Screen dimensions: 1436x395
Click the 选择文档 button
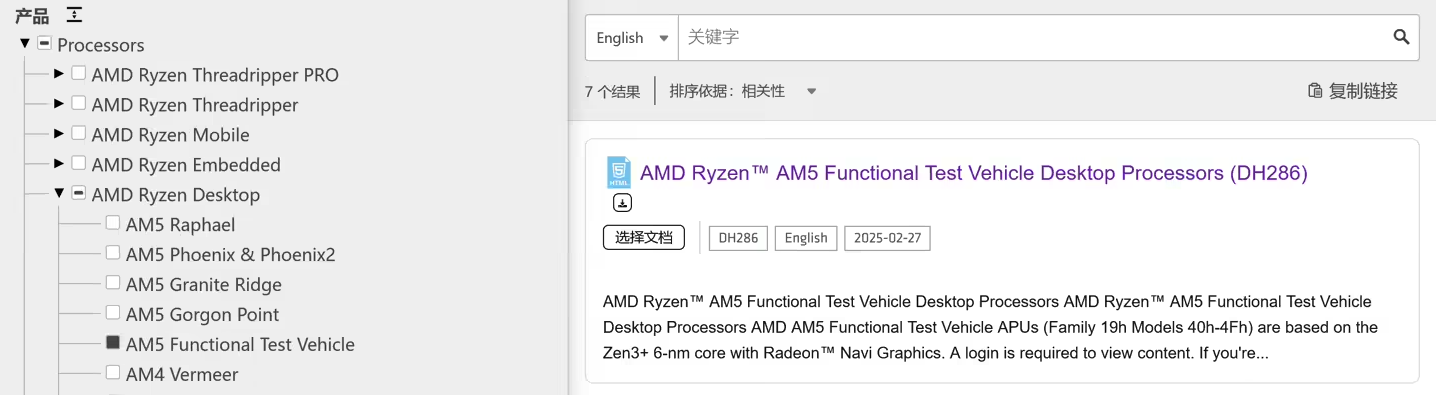(644, 238)
